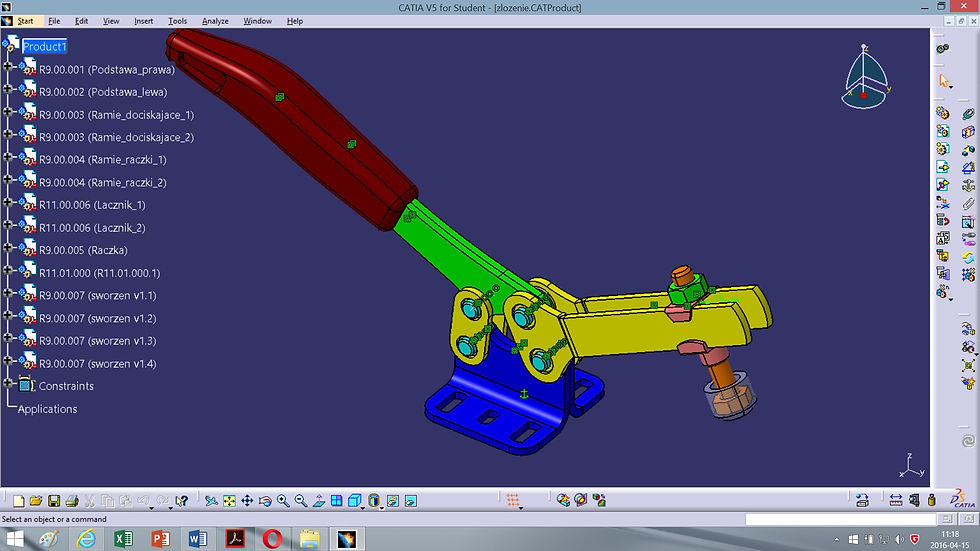This screenshot has width=980, height=551.
Task: Click the power input command field
Action: (x=841, y=519)
